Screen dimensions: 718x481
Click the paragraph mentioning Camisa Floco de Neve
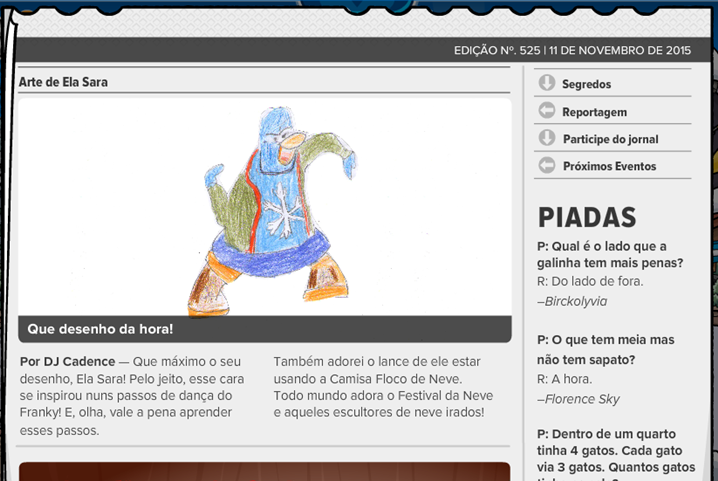383,387
